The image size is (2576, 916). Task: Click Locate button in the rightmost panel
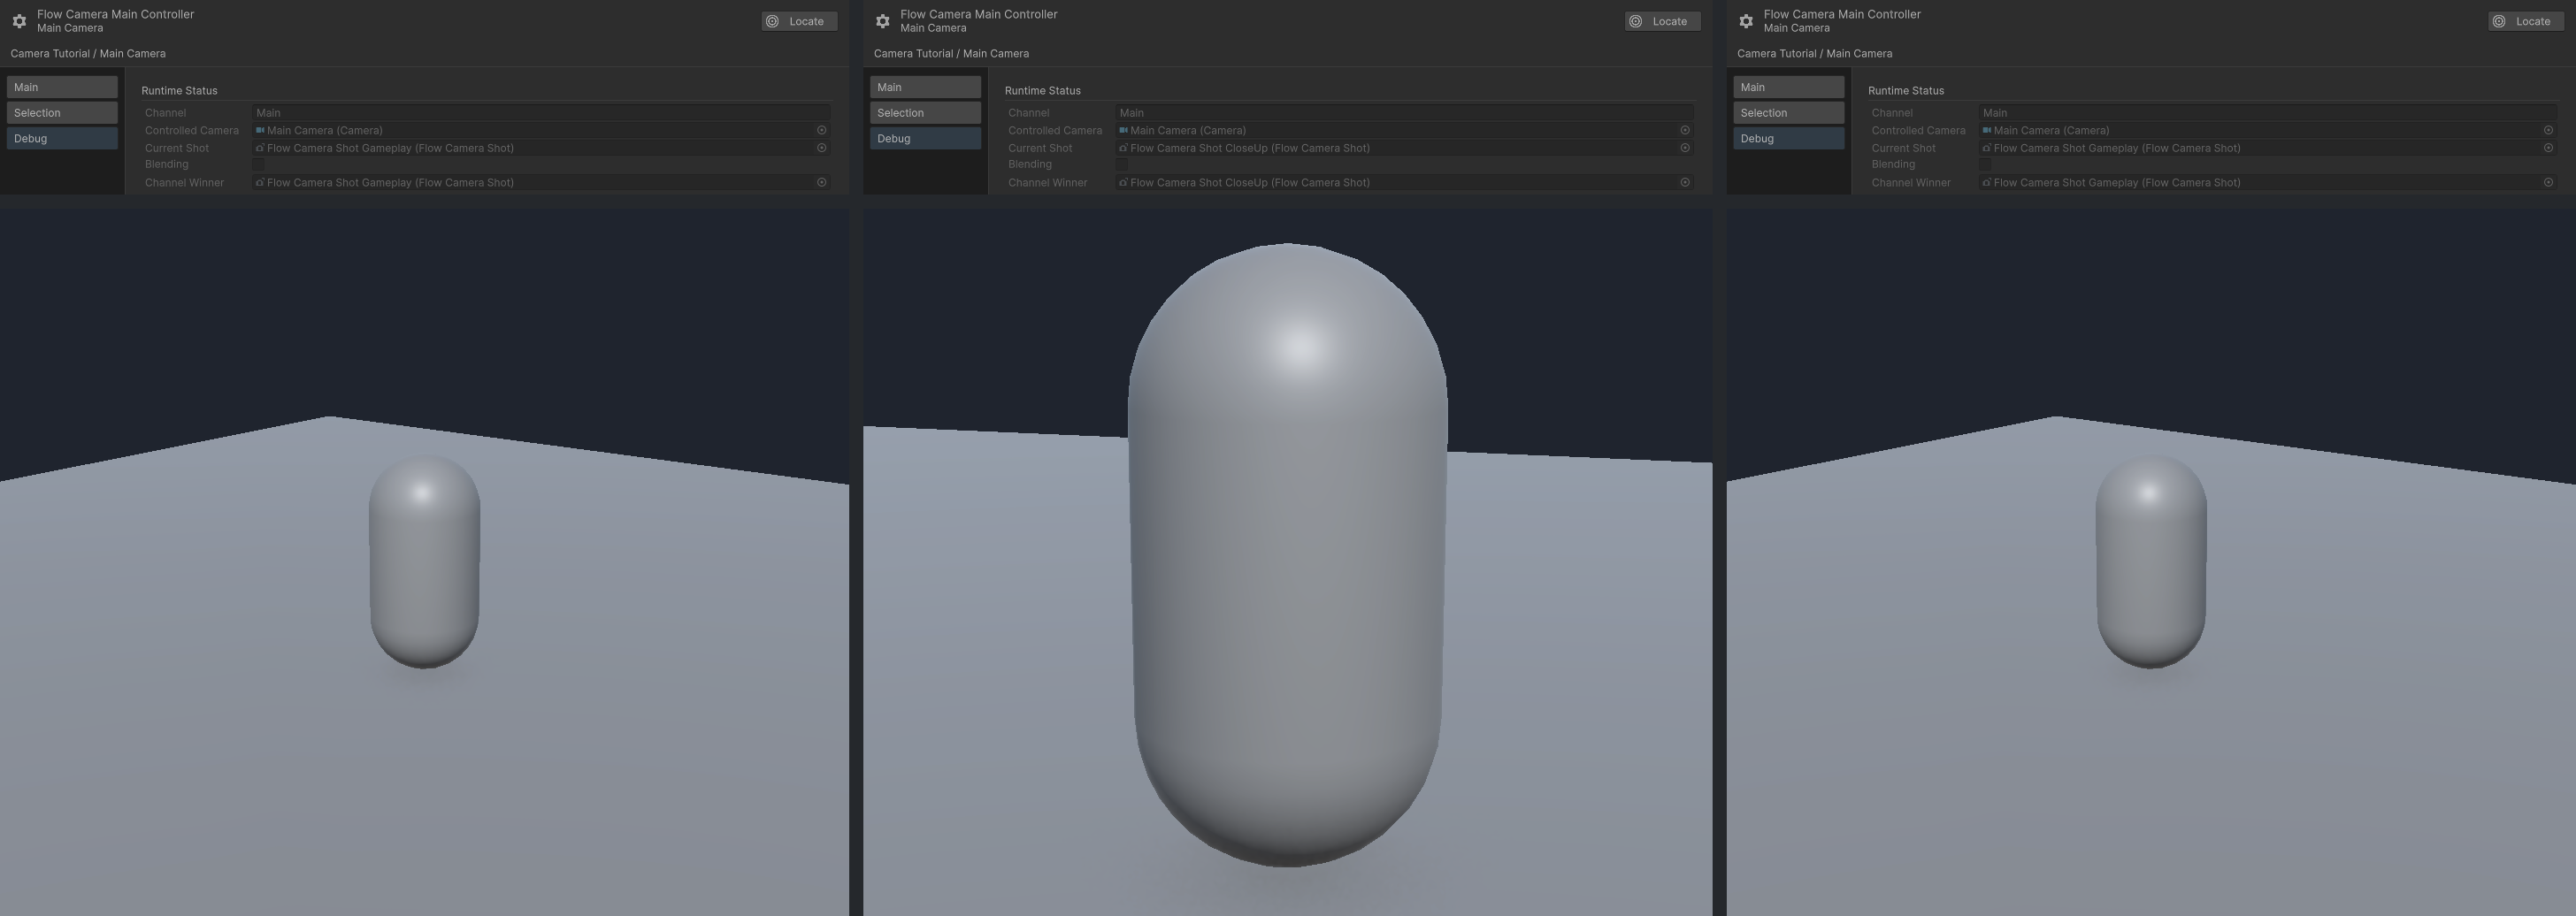click(x=2525, y=21)
